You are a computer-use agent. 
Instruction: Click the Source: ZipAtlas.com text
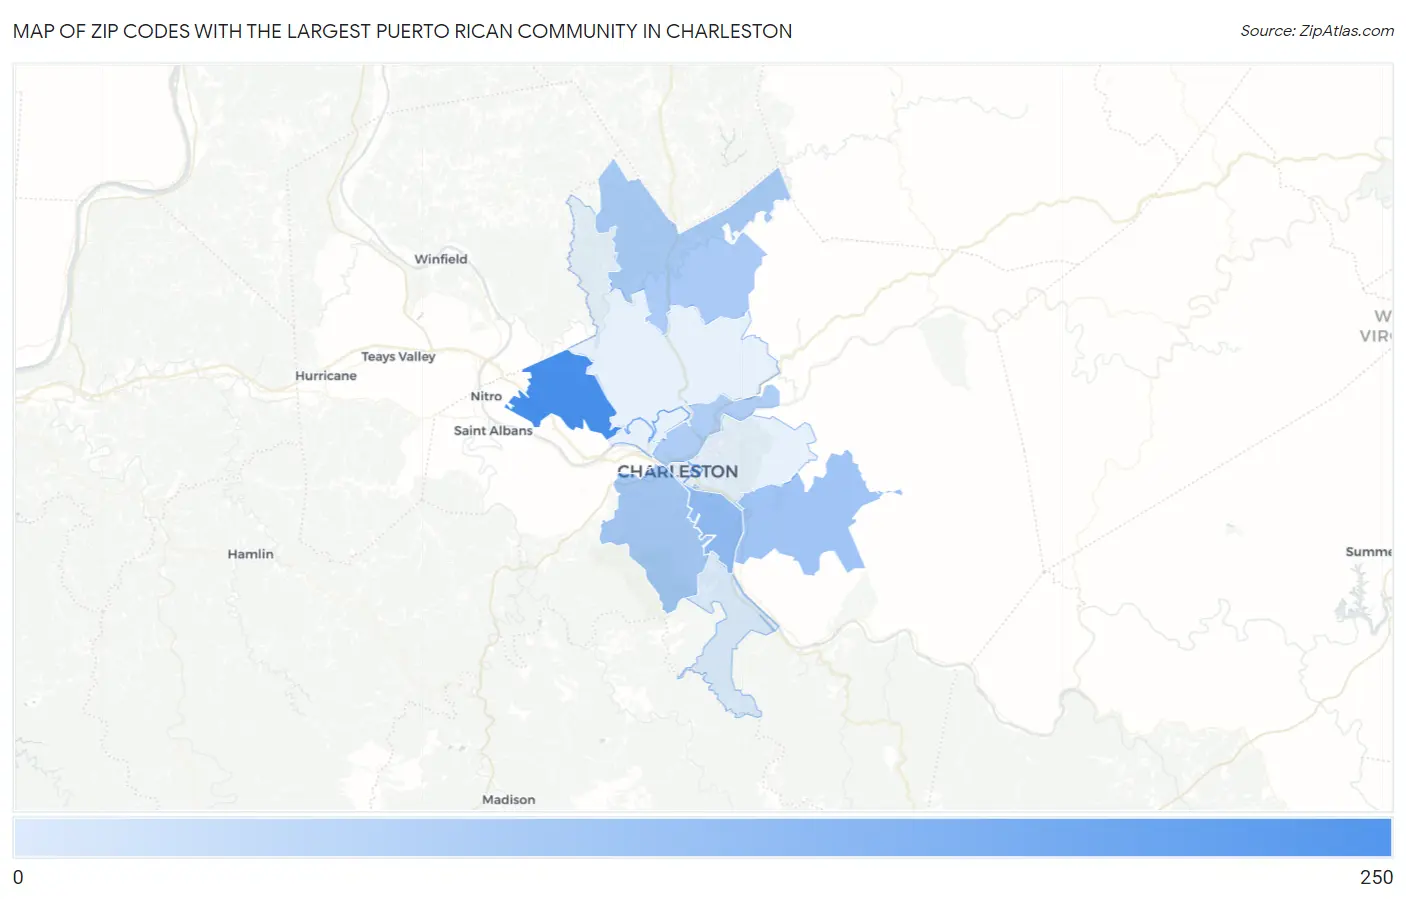(x=1317, y=31)
